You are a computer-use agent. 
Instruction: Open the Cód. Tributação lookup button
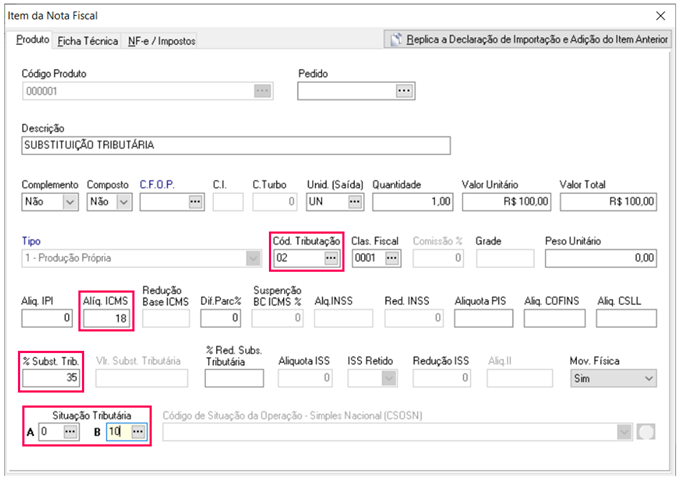[x=331, y=258]
